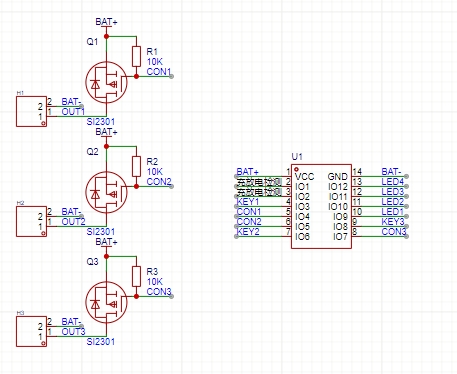
Task: Click resistor R2 symbol
Action: click(x=136, y=167)
